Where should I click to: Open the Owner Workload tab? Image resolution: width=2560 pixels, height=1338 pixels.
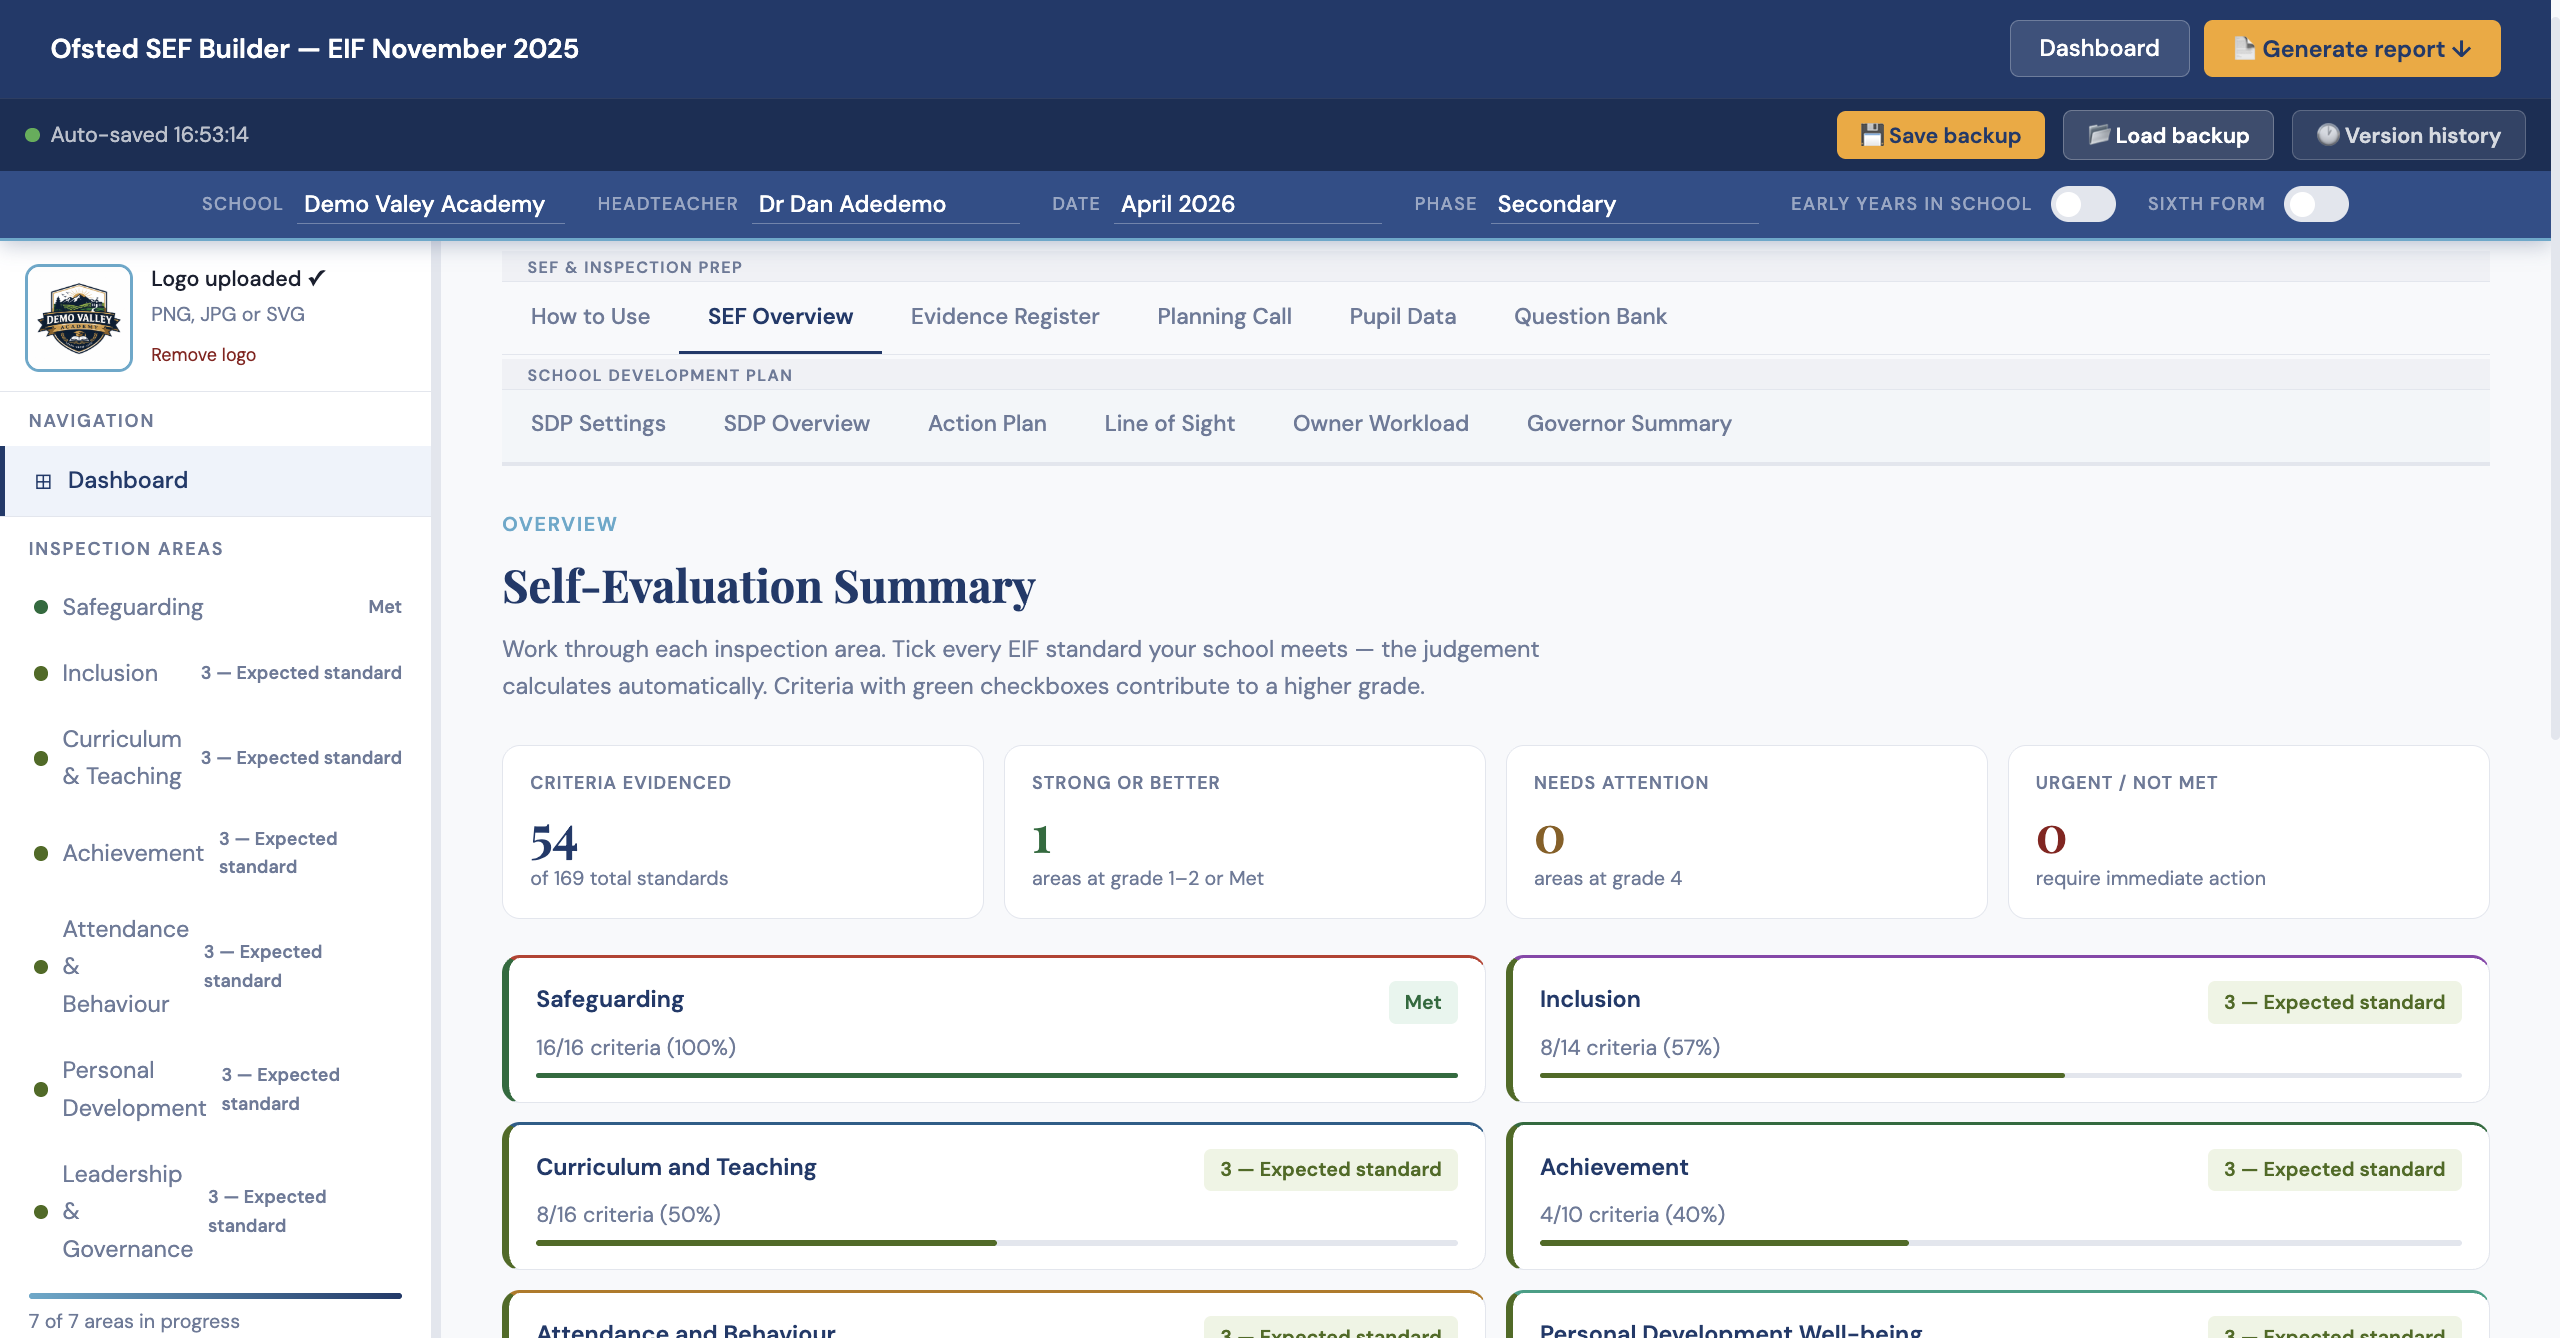pyautogui.click(x=1380, y=423)
